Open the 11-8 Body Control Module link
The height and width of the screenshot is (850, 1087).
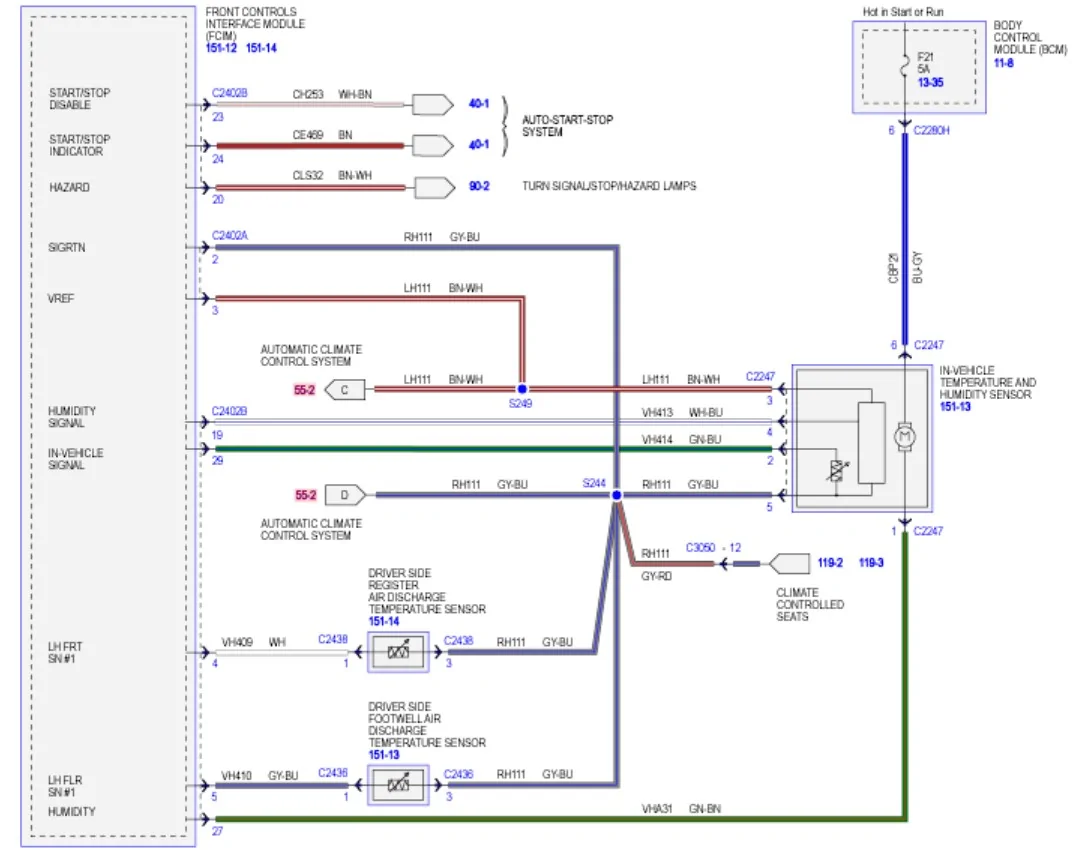pos(1004,63)
